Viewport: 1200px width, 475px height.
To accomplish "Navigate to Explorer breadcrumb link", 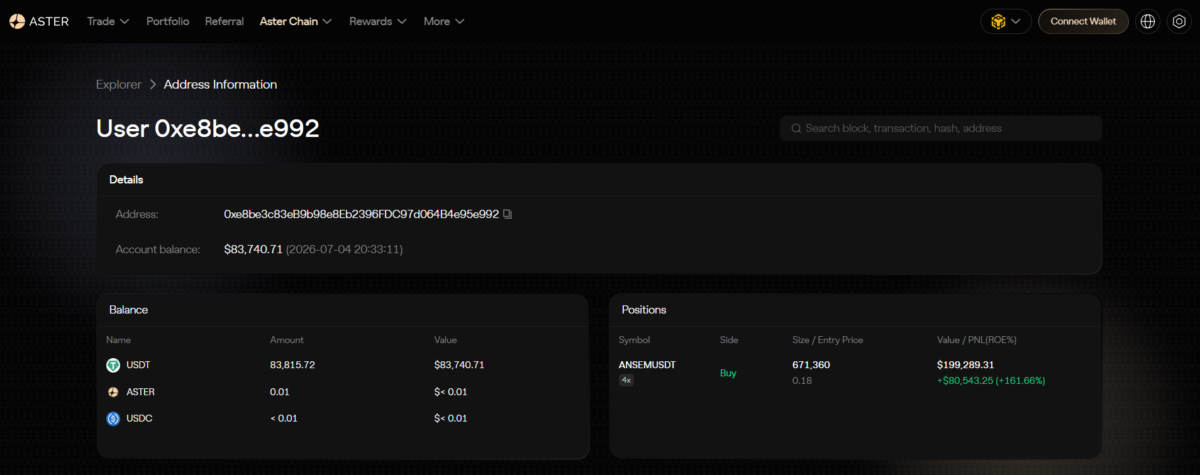I will click(119, 84).
